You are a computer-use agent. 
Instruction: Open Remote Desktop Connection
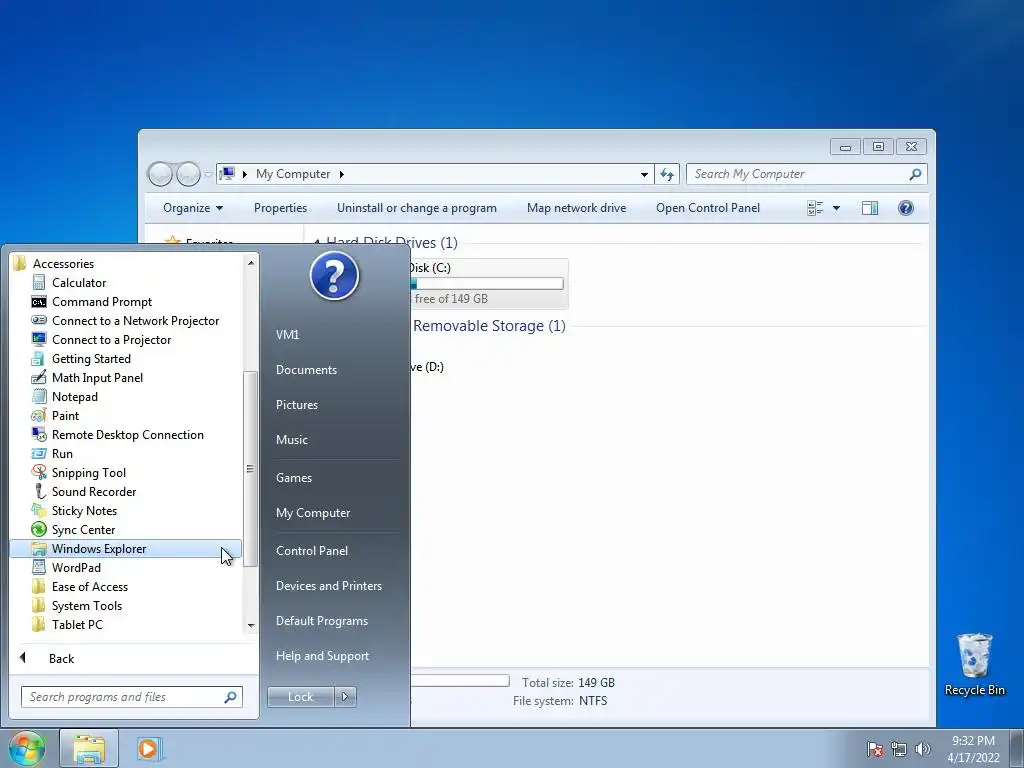pyautogui.click(x=127, y=434)
